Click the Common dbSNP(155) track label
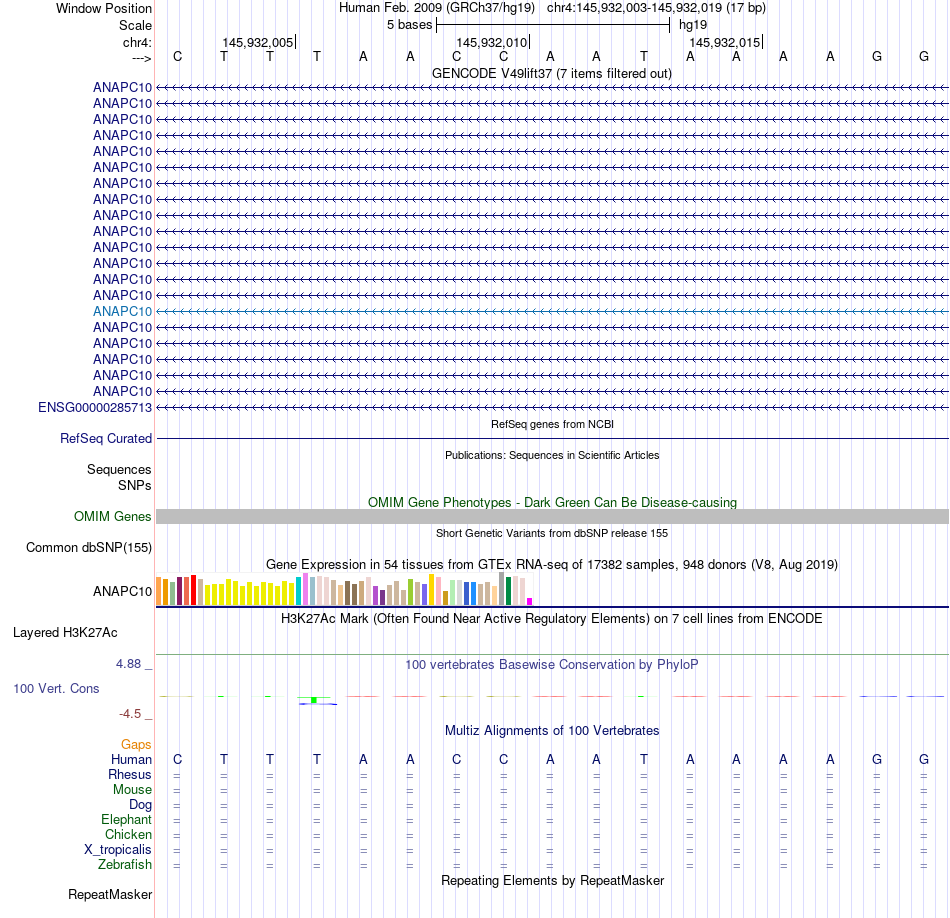This screenshot has height=918, width=950. pos(89,547)
